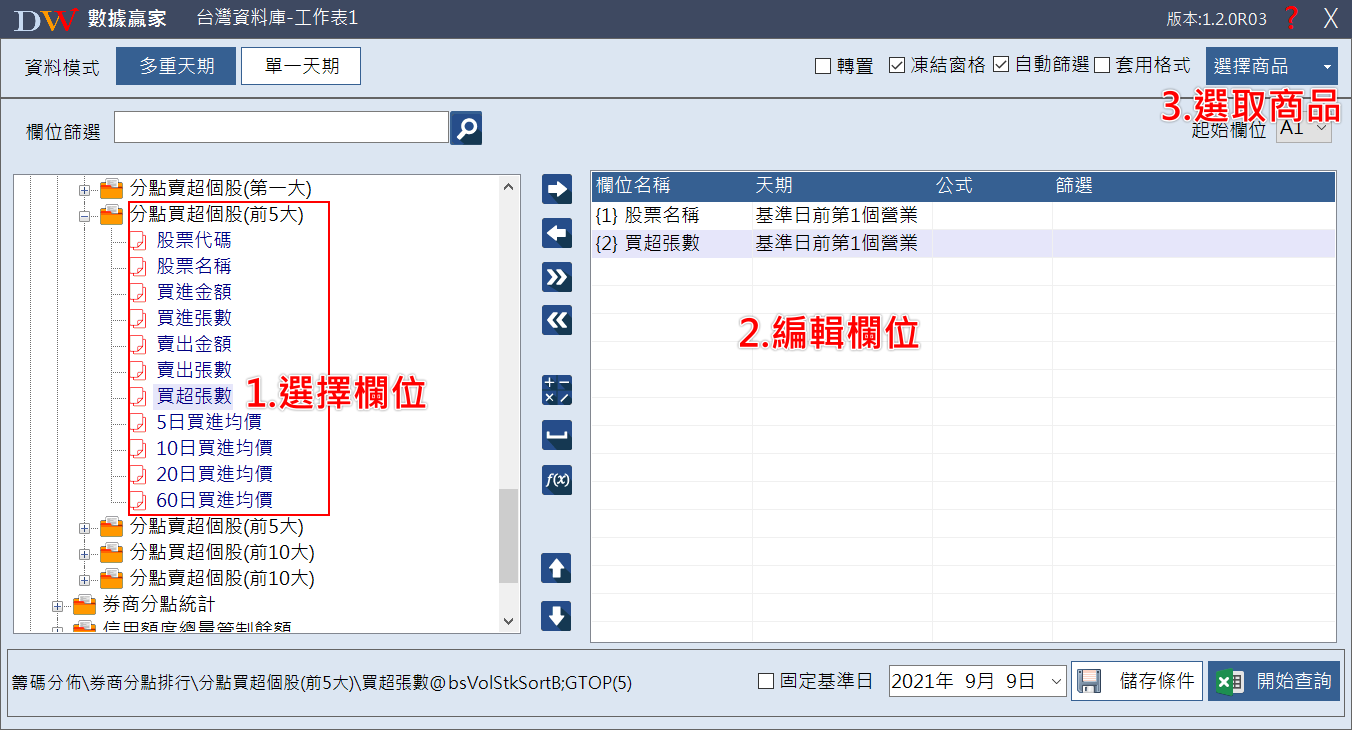This screenshot has width=1352, height=730.
Task: Click the DW 數據贏家 logo
Action: [90, 19]
